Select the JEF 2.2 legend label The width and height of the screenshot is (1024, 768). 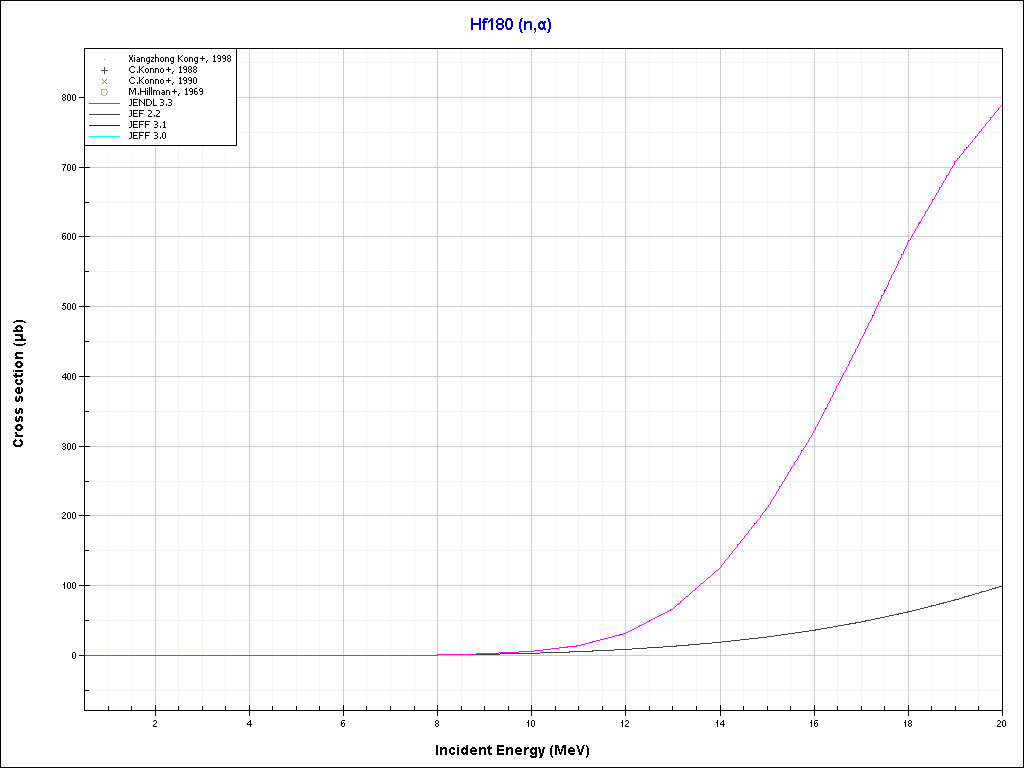[144, 114]
